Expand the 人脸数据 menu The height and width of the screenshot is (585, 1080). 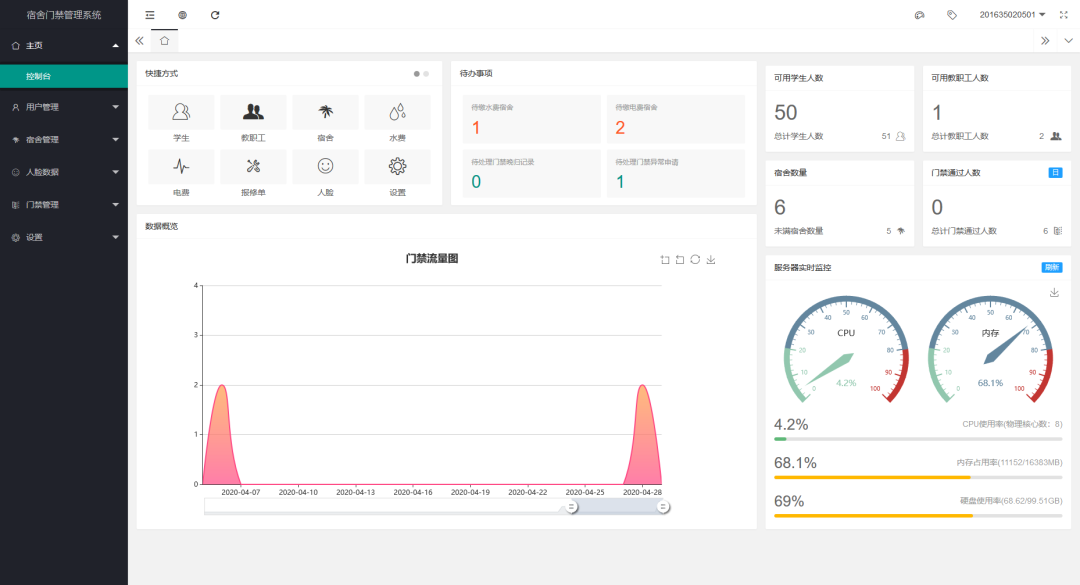pyautogui.click(x=64, y=172)
